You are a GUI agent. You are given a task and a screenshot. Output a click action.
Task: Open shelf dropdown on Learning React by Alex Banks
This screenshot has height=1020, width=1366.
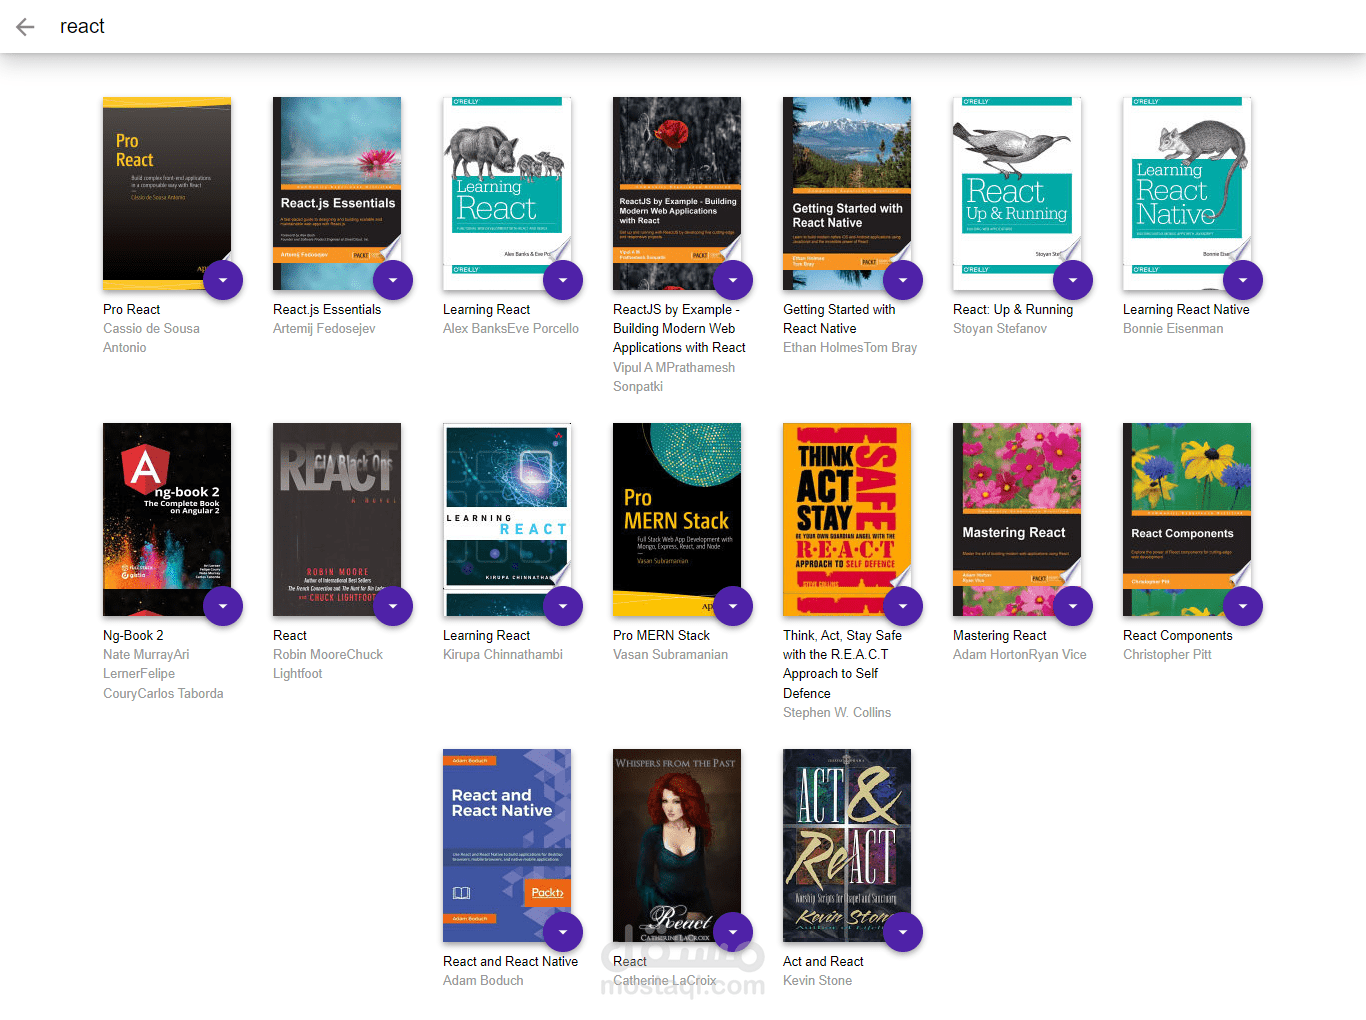[563, 280]
